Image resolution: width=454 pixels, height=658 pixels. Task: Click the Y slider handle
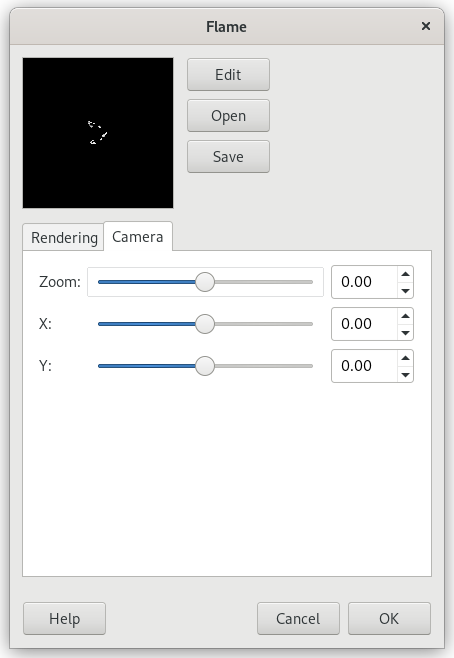tap(205, 366)
